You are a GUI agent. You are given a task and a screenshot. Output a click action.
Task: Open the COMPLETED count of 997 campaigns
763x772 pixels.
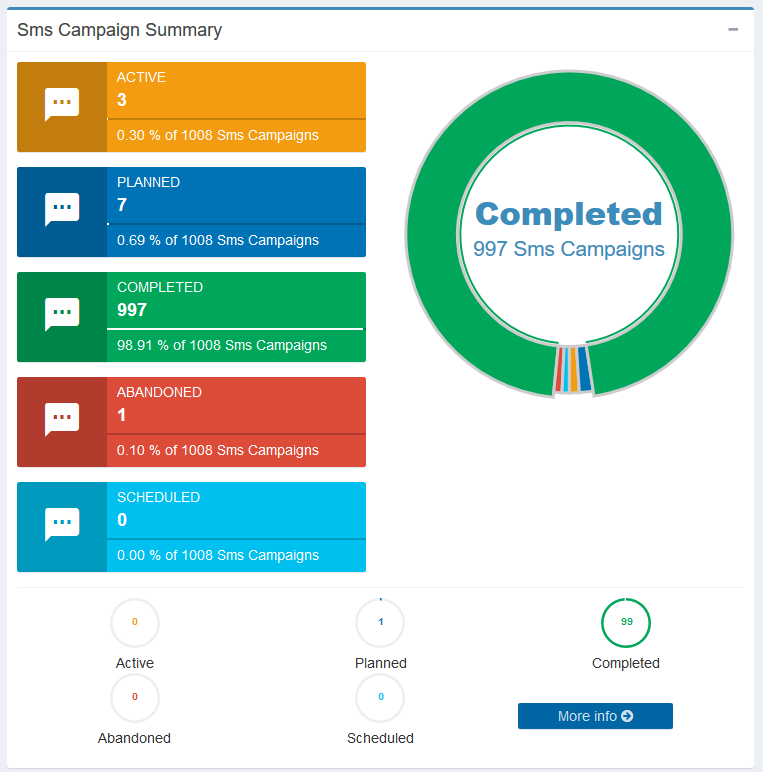[132, 310]
